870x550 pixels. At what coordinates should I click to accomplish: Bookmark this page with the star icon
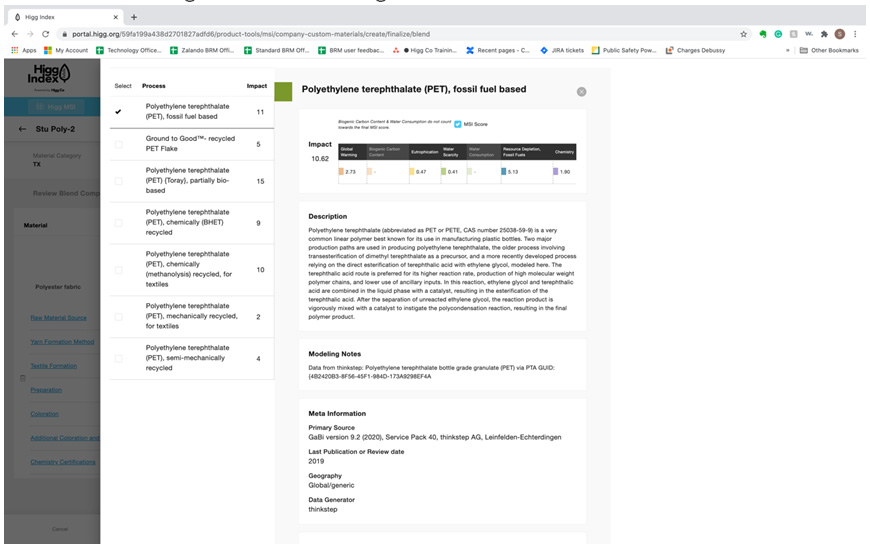(x=743, y=34)
